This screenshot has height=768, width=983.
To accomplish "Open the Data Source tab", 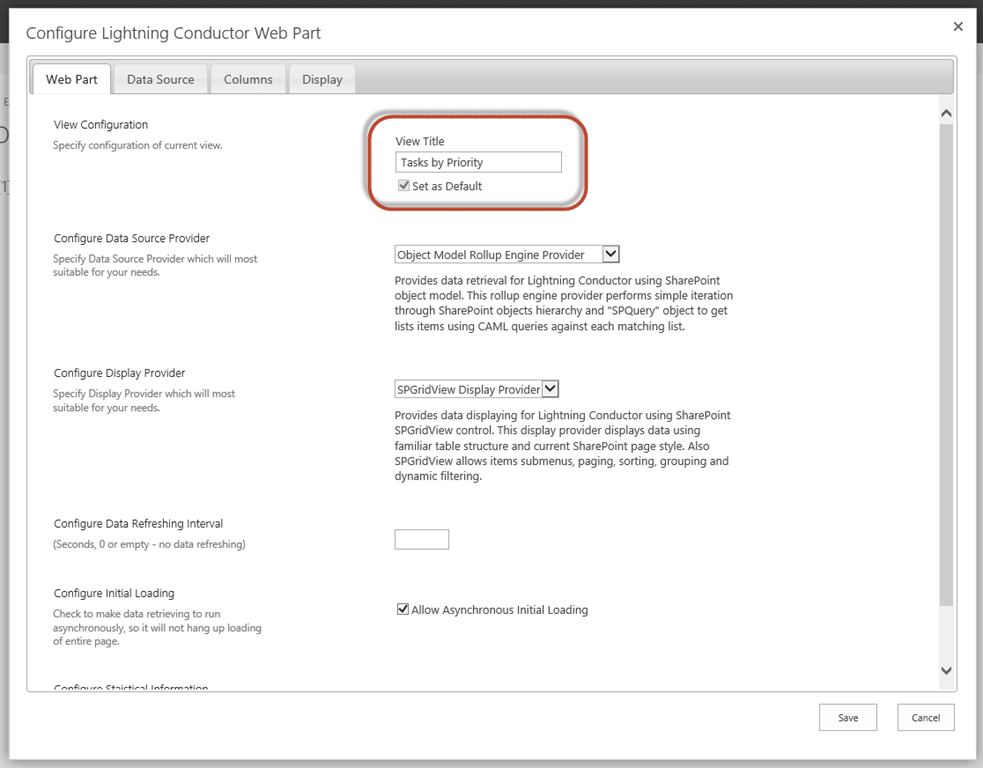I will point(160,80).
